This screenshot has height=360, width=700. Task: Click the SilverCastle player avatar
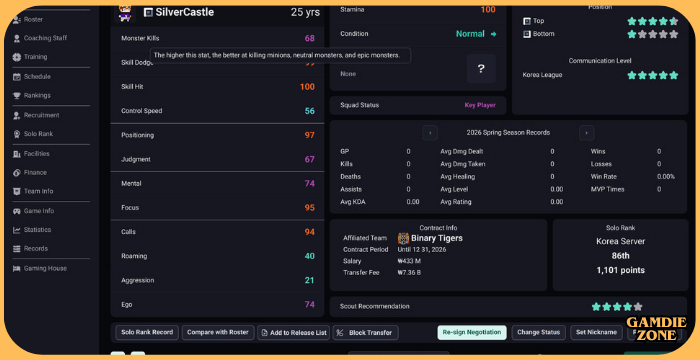125,13
